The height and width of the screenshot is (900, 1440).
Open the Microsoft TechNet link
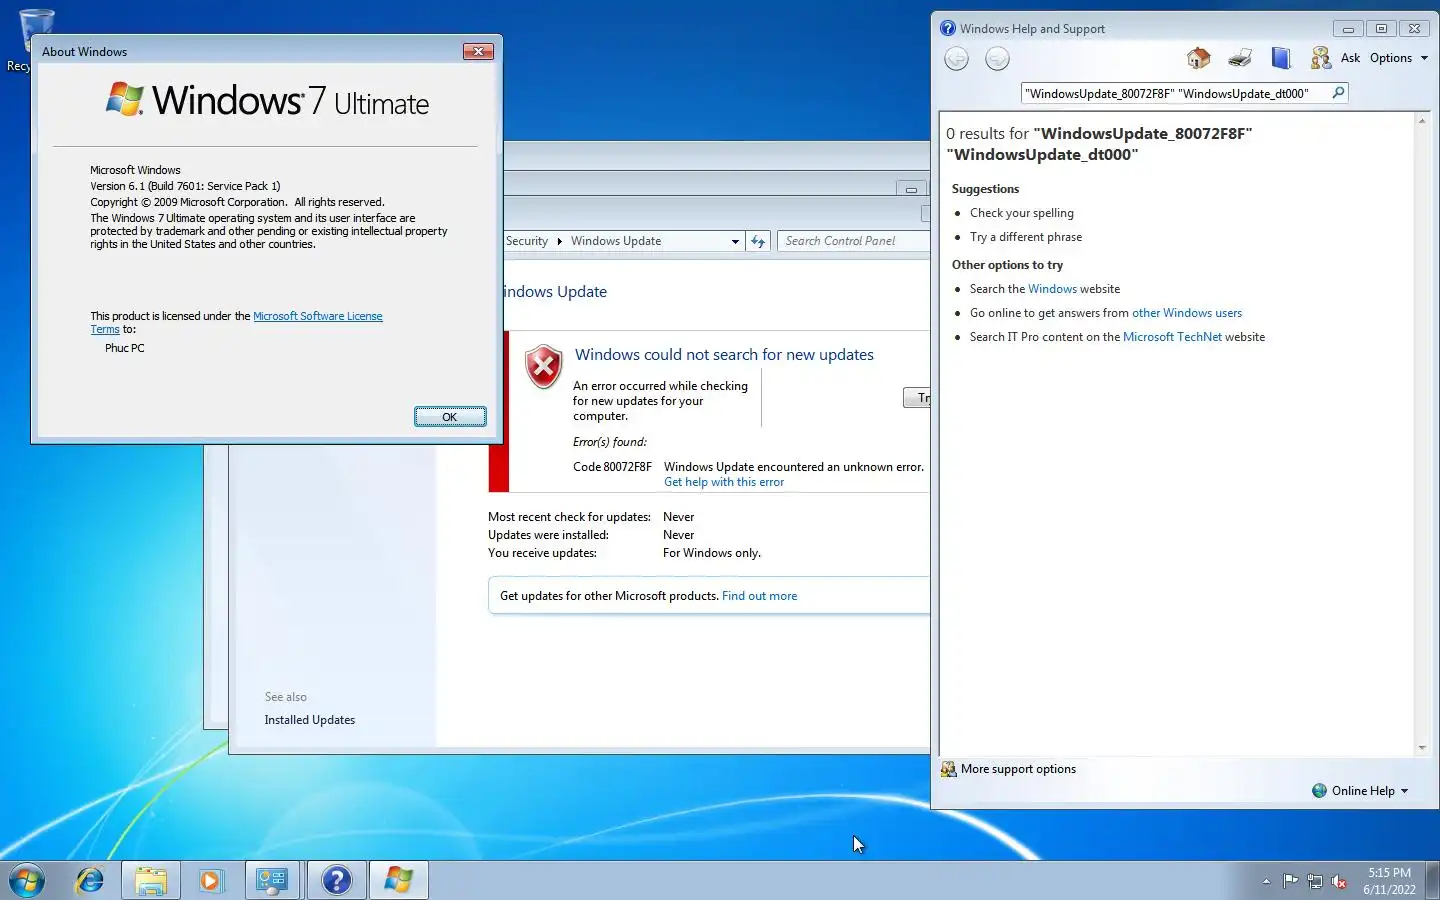pyautogui.click(x=1172, y=337)
